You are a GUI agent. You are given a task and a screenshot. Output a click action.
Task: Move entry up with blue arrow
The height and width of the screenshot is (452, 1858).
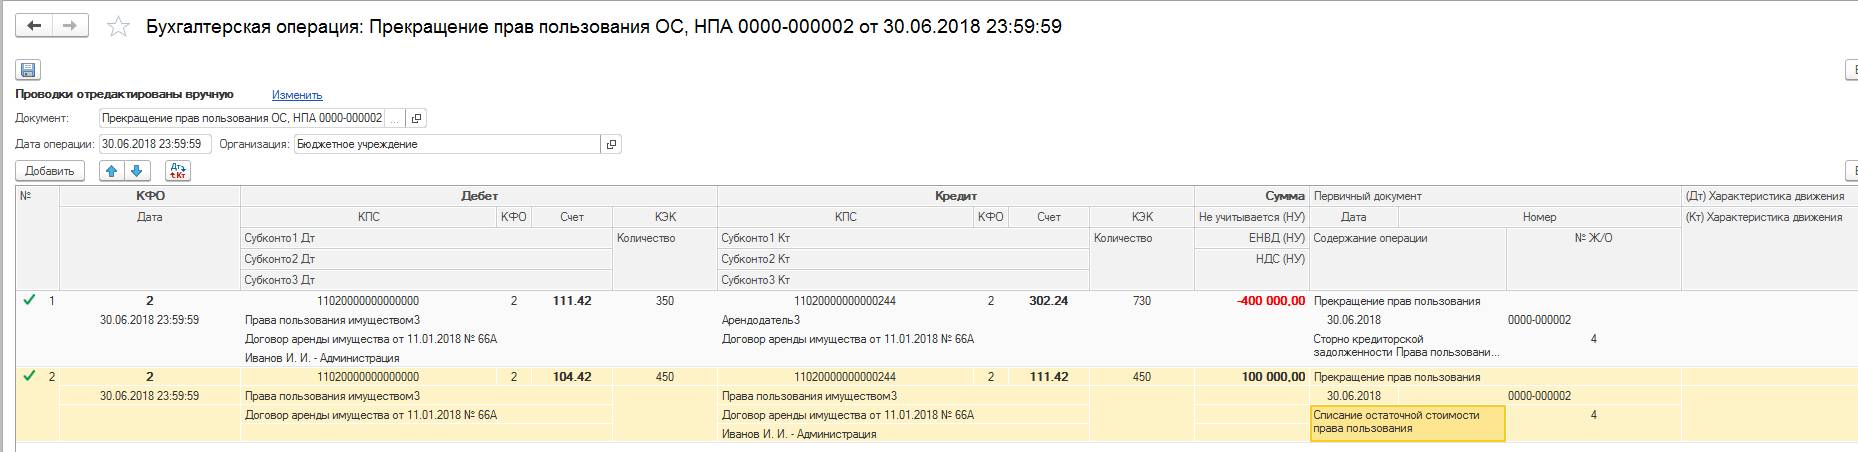(112, 171)
